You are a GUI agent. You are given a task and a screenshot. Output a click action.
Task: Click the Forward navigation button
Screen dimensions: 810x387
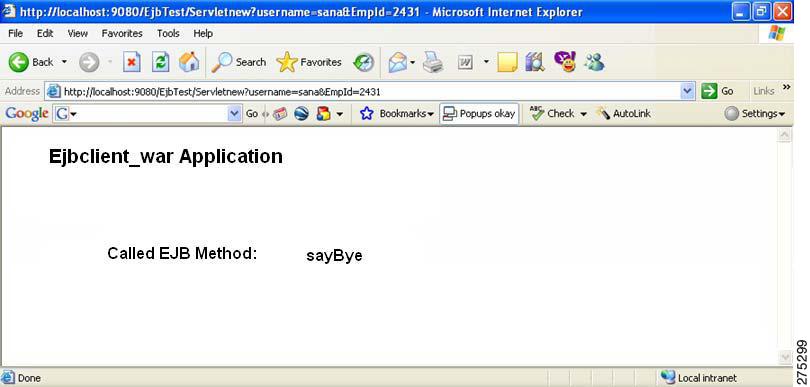point(89,63)
